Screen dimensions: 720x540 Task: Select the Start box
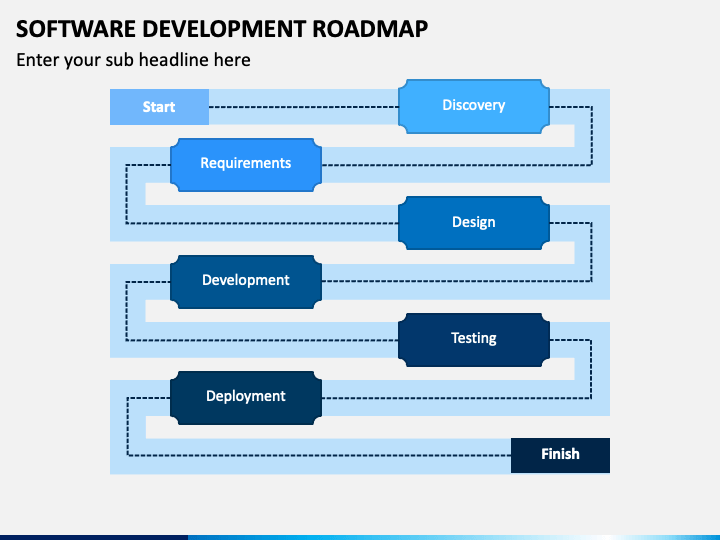(x=159, y=107)
